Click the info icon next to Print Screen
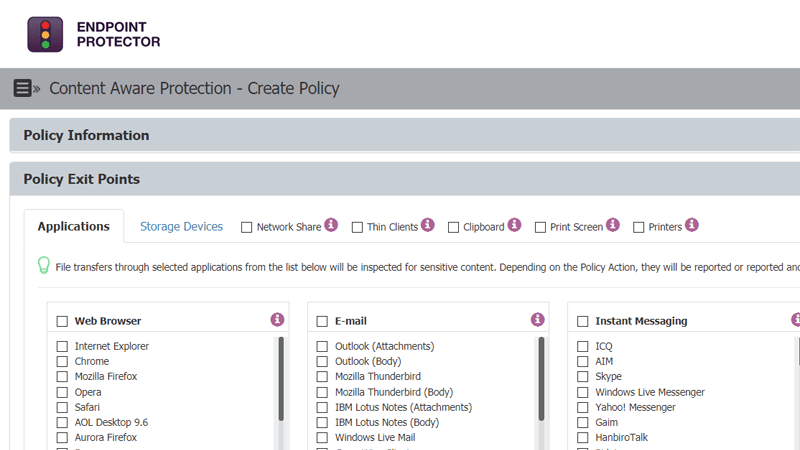The width and height of the screenshot is (800, 450). (x=613, y=224)
